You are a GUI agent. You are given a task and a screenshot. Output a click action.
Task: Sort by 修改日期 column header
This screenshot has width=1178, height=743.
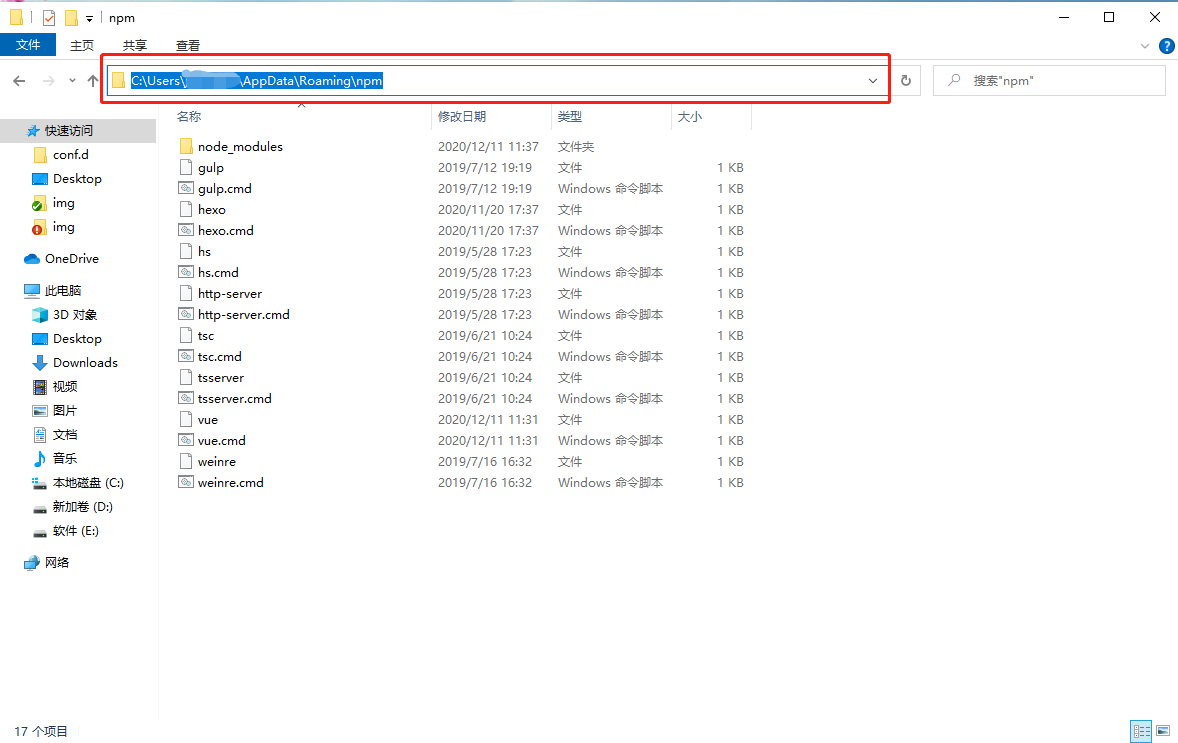[x=462, y=116]
